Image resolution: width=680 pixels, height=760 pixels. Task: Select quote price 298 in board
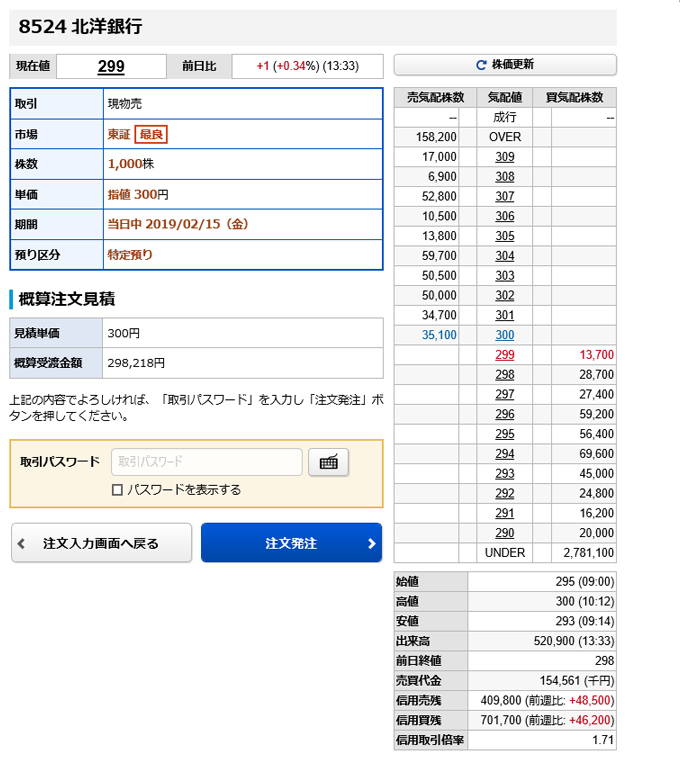point(505,375)
